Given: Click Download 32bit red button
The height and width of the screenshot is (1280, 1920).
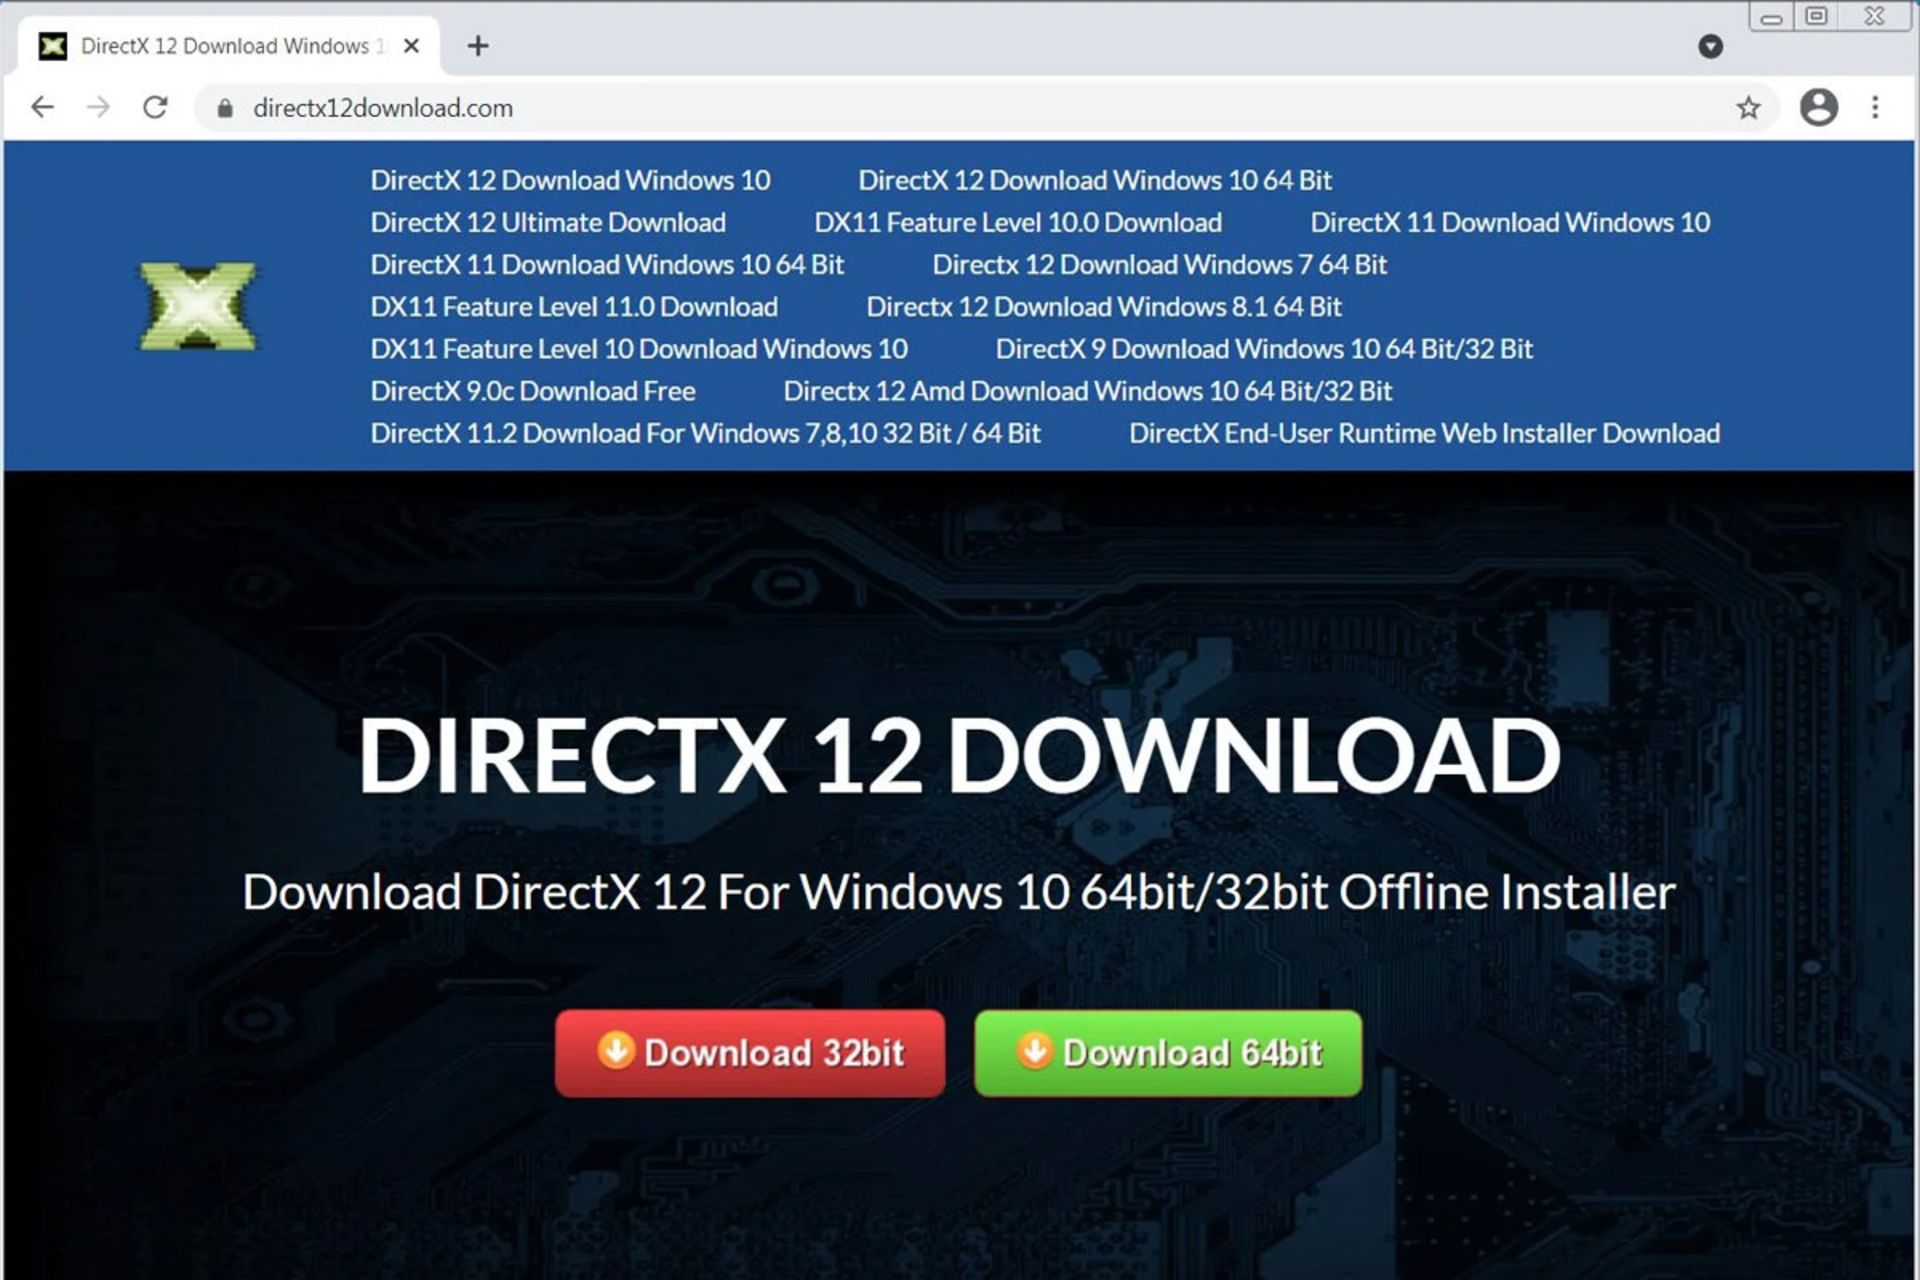Looking at the screenshot, I should pos(750,1053).
